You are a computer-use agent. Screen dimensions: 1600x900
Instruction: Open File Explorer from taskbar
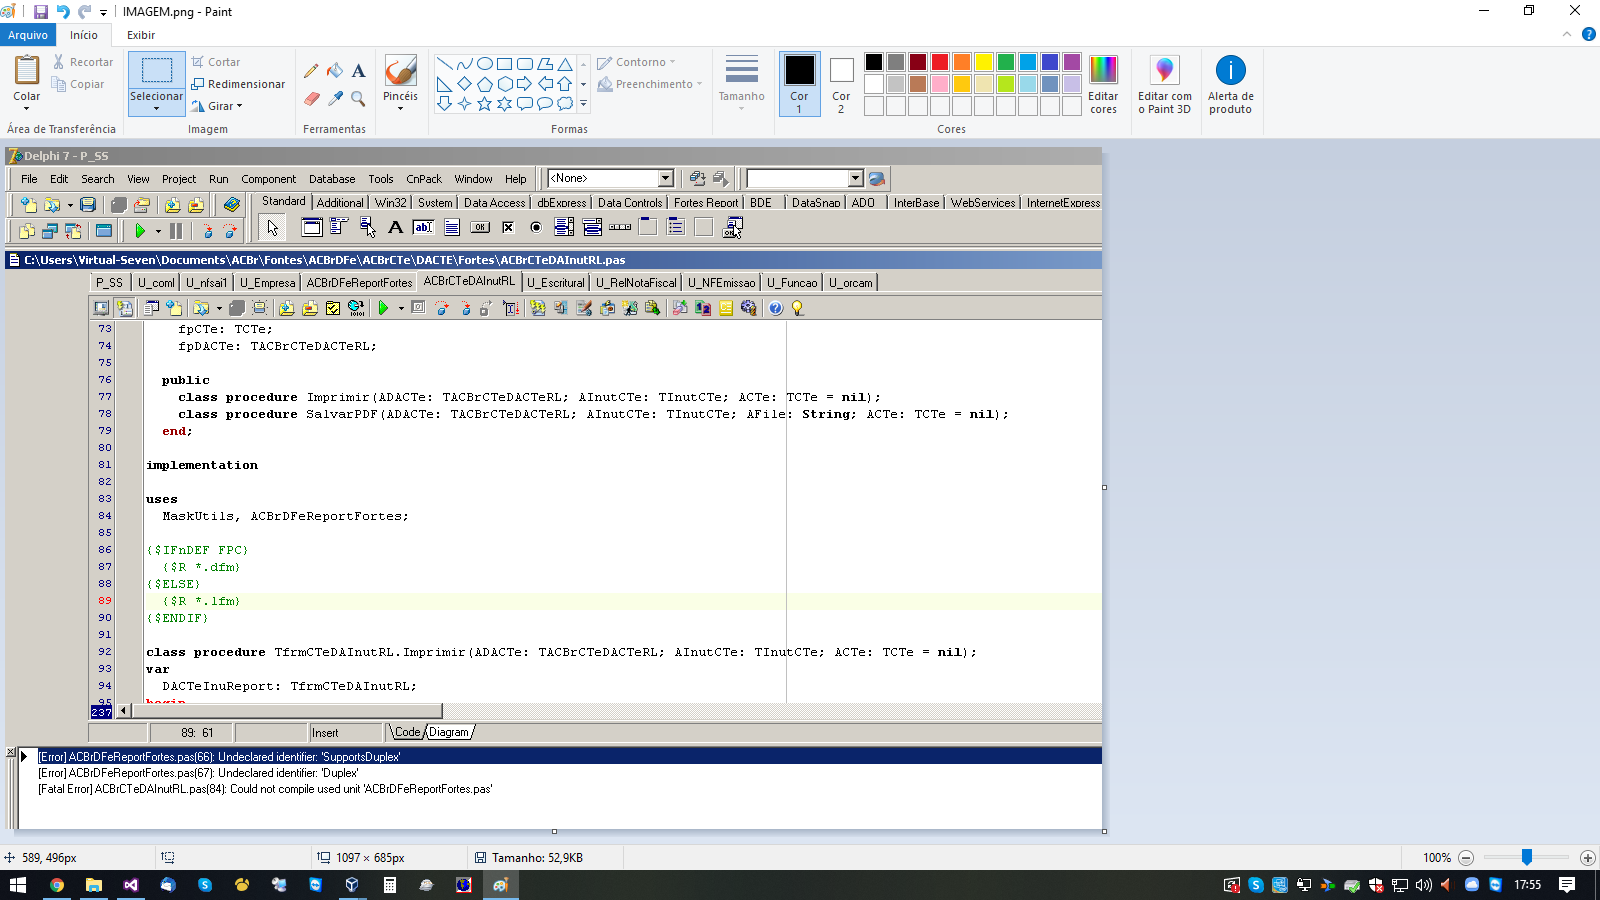click(94, 885)
